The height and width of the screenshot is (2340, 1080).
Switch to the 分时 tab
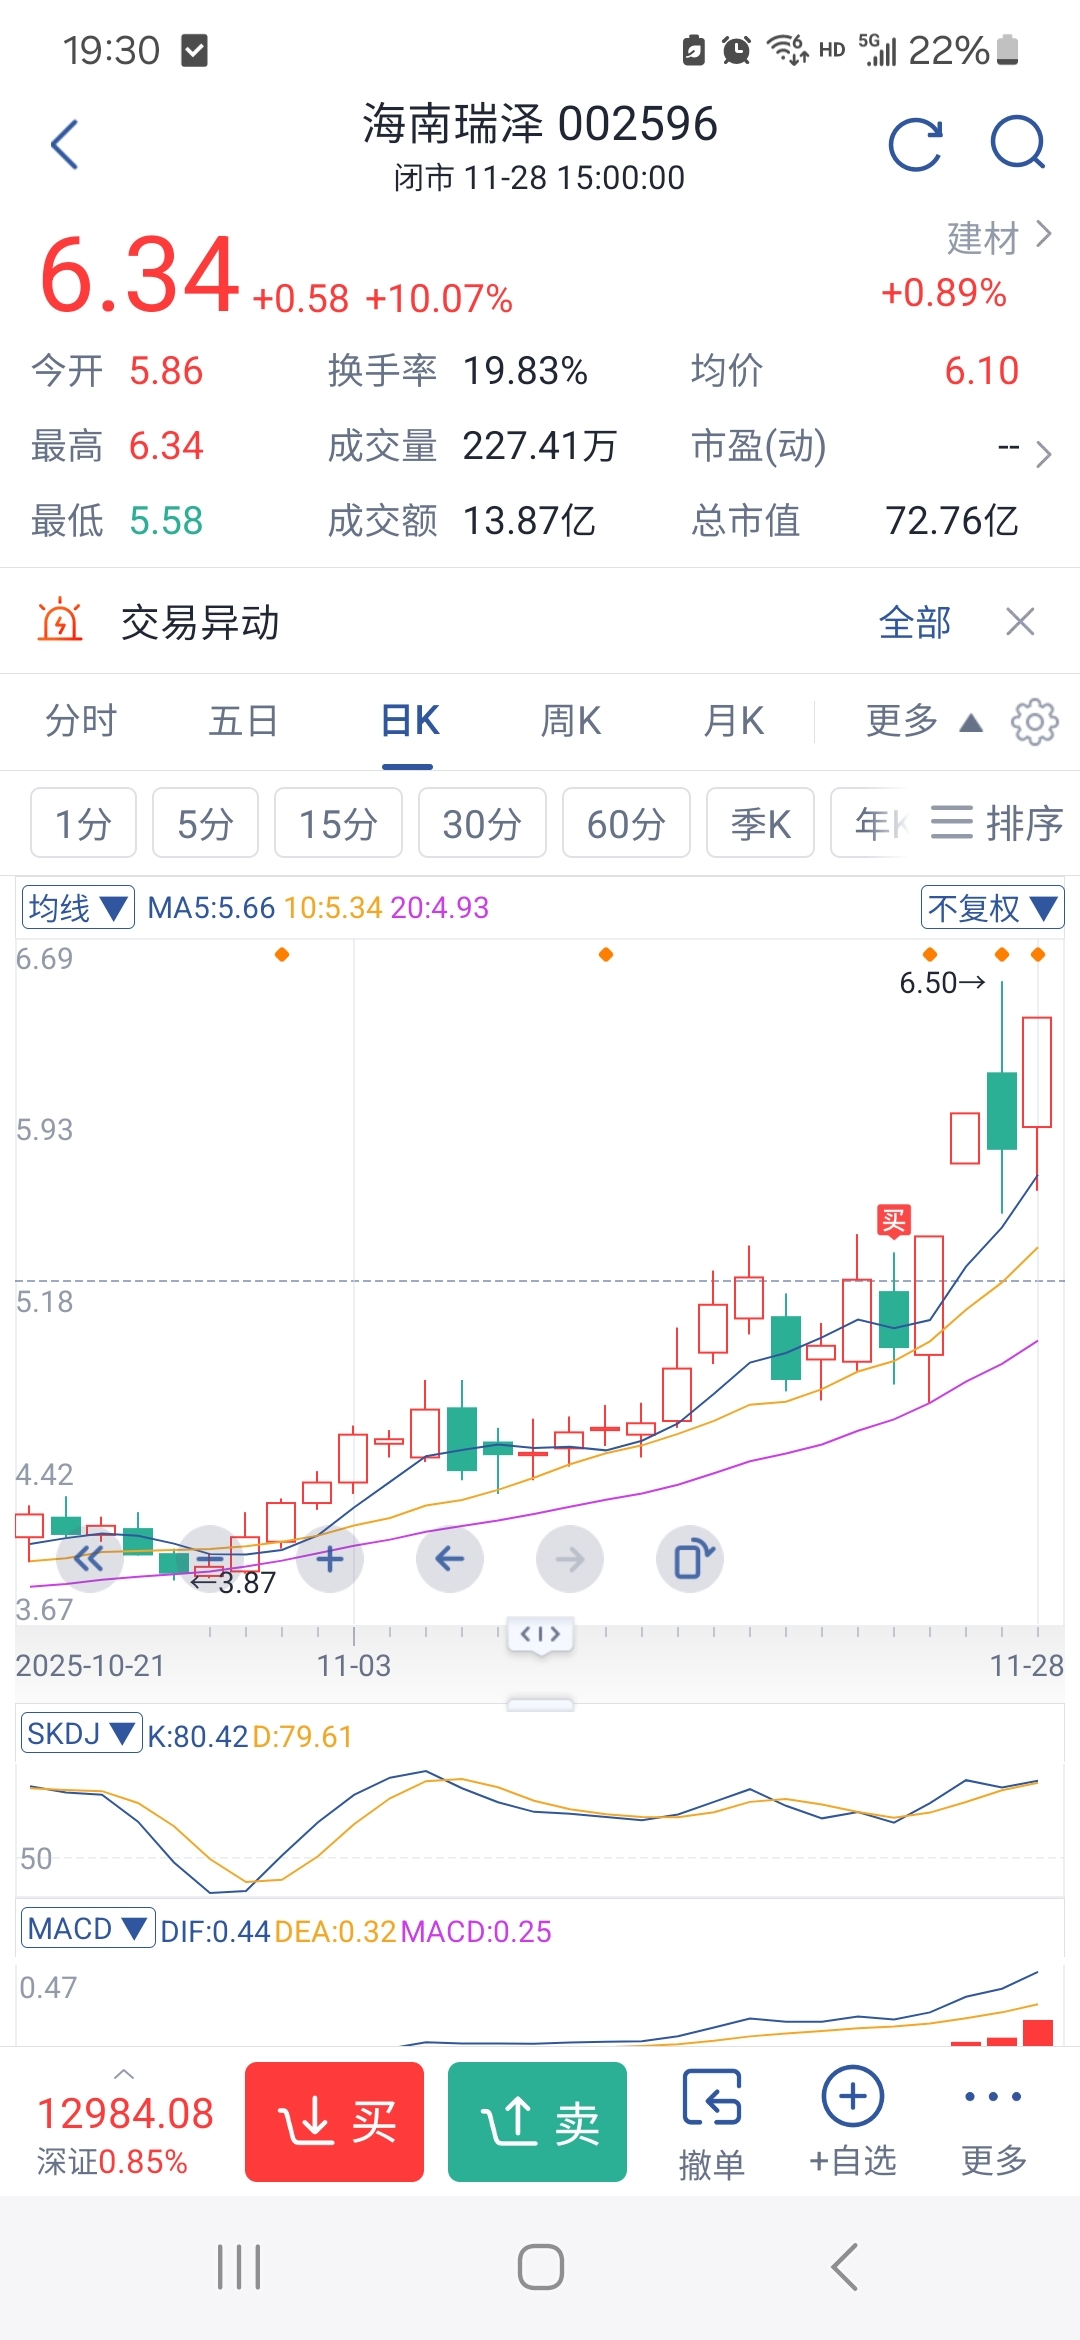[81, 721]
